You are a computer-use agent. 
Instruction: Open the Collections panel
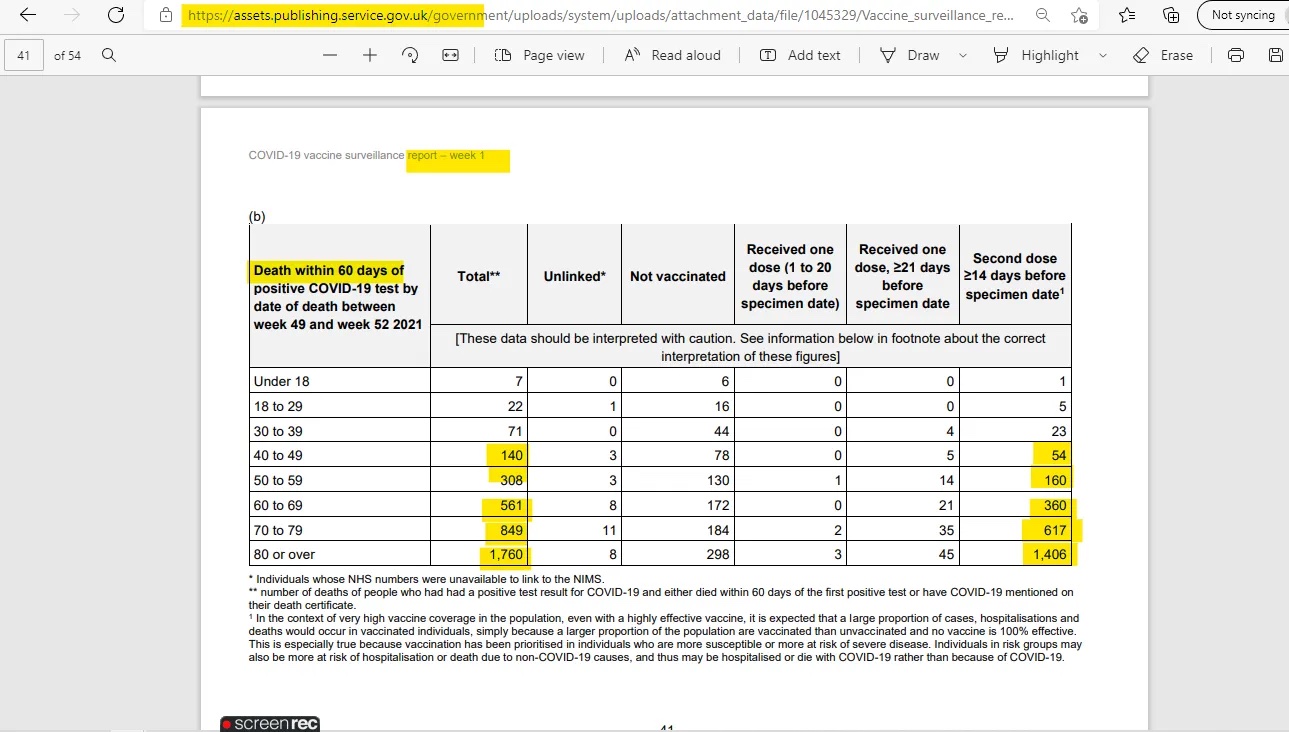(x=1171, y=15)
